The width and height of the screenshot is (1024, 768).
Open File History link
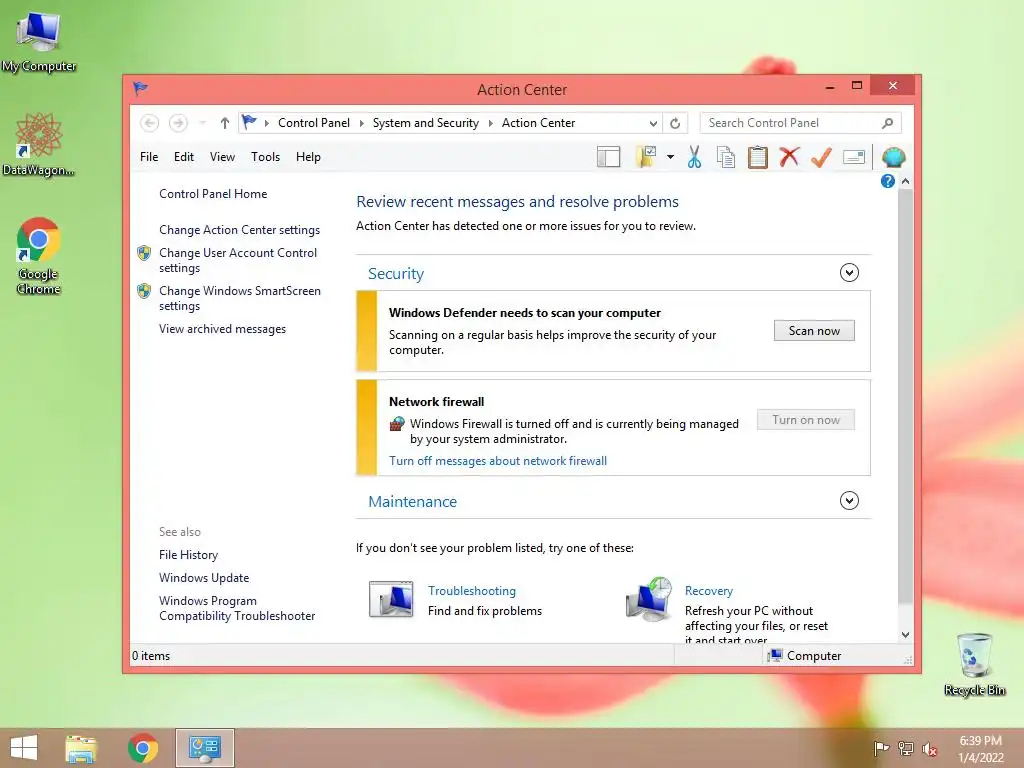(188, 554)
